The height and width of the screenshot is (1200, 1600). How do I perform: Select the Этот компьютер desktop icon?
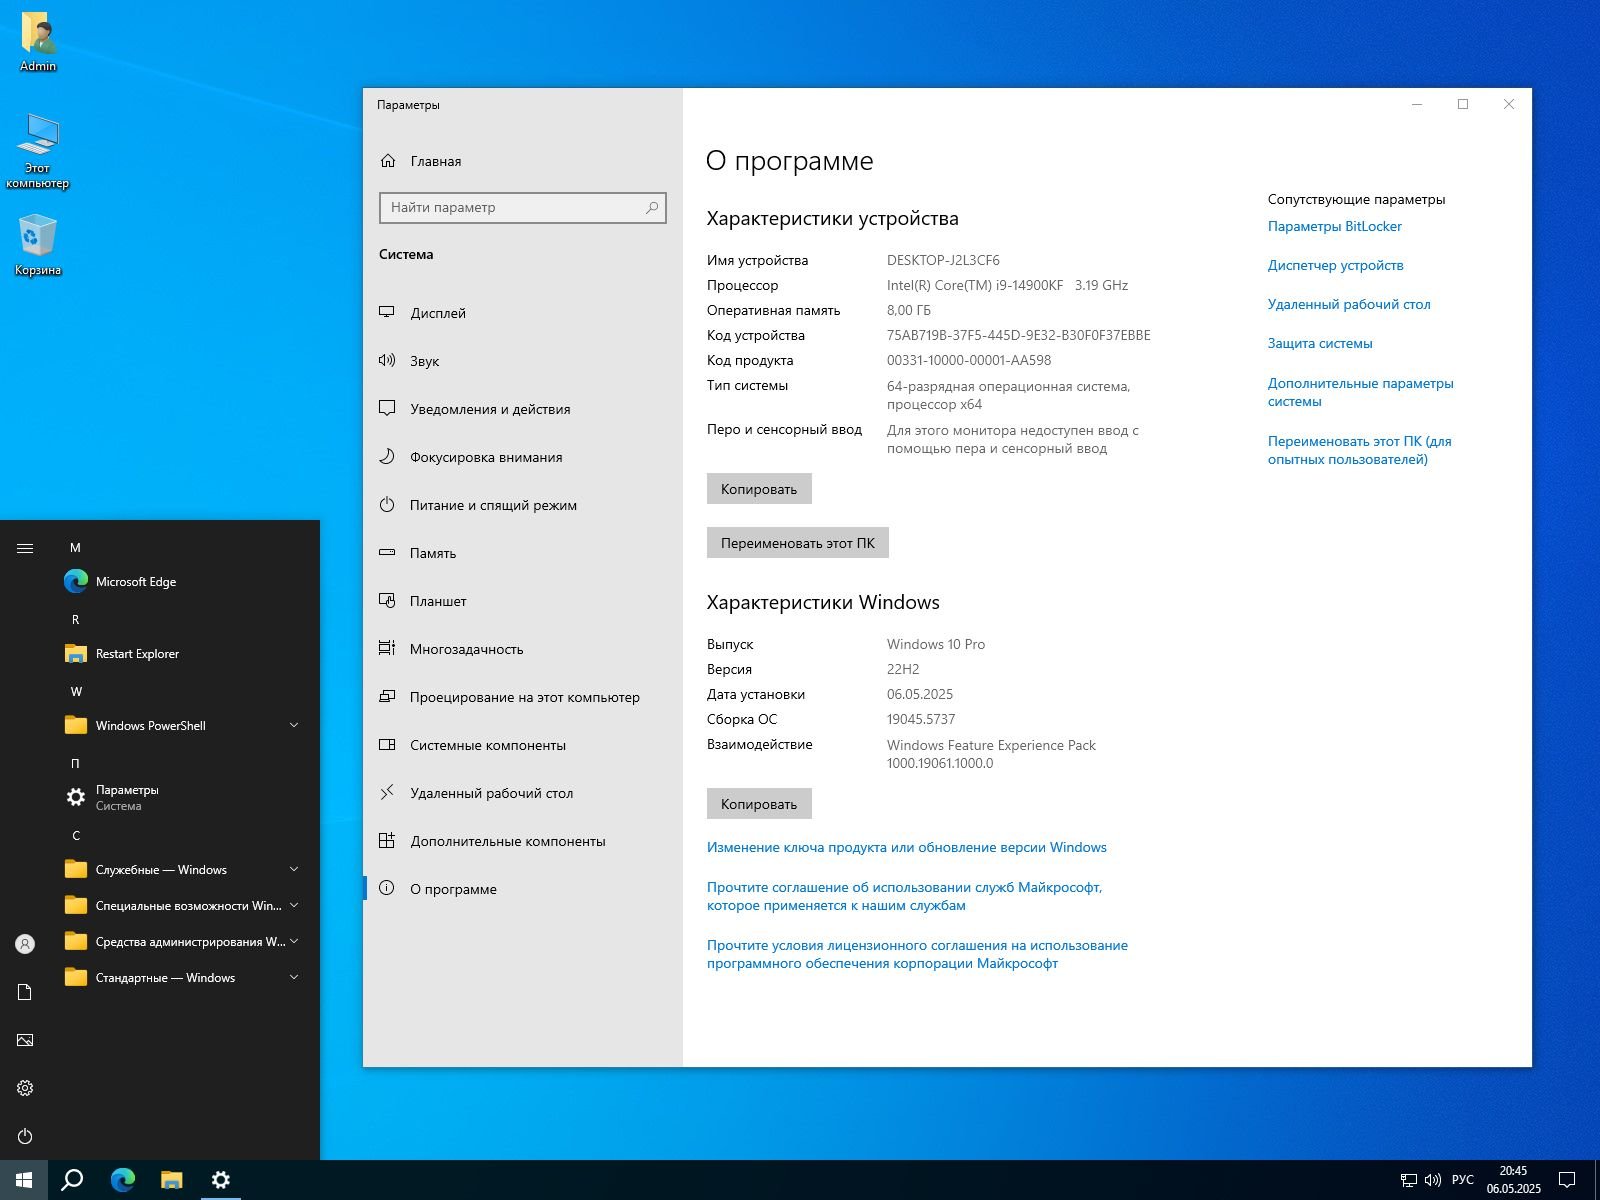point(38,150)
